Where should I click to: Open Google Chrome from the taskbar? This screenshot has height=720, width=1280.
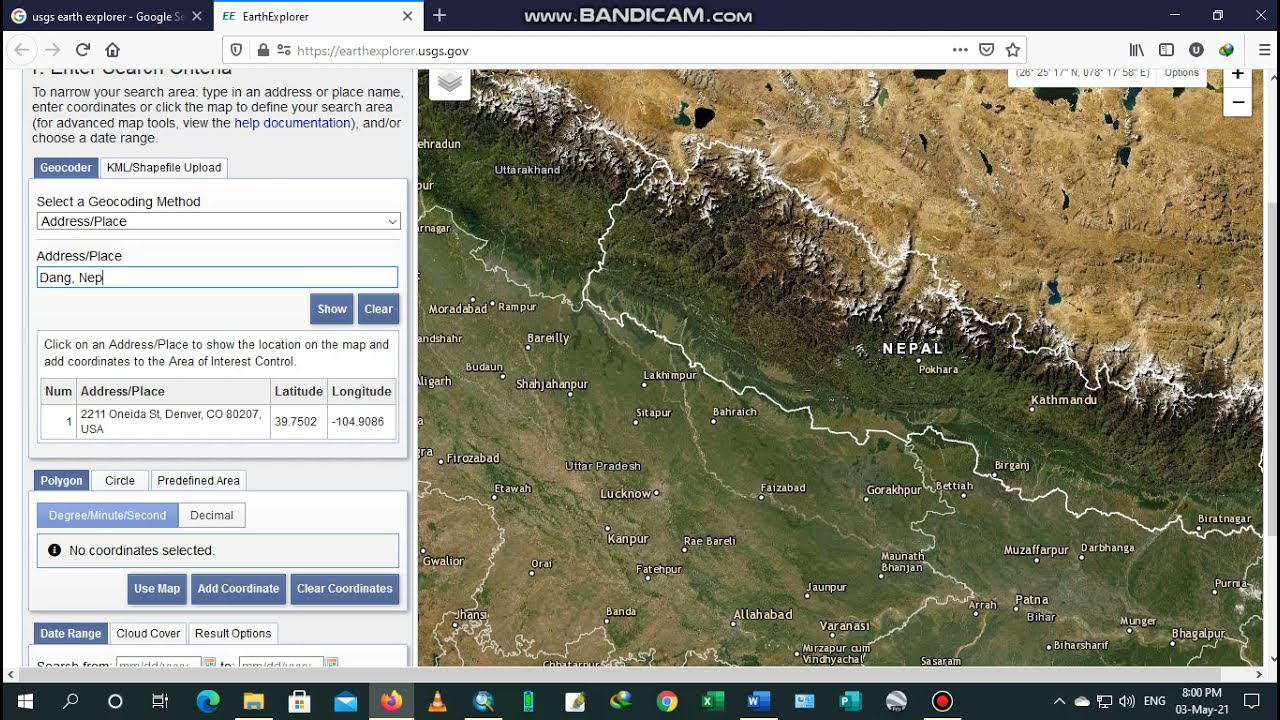(667, 701)
